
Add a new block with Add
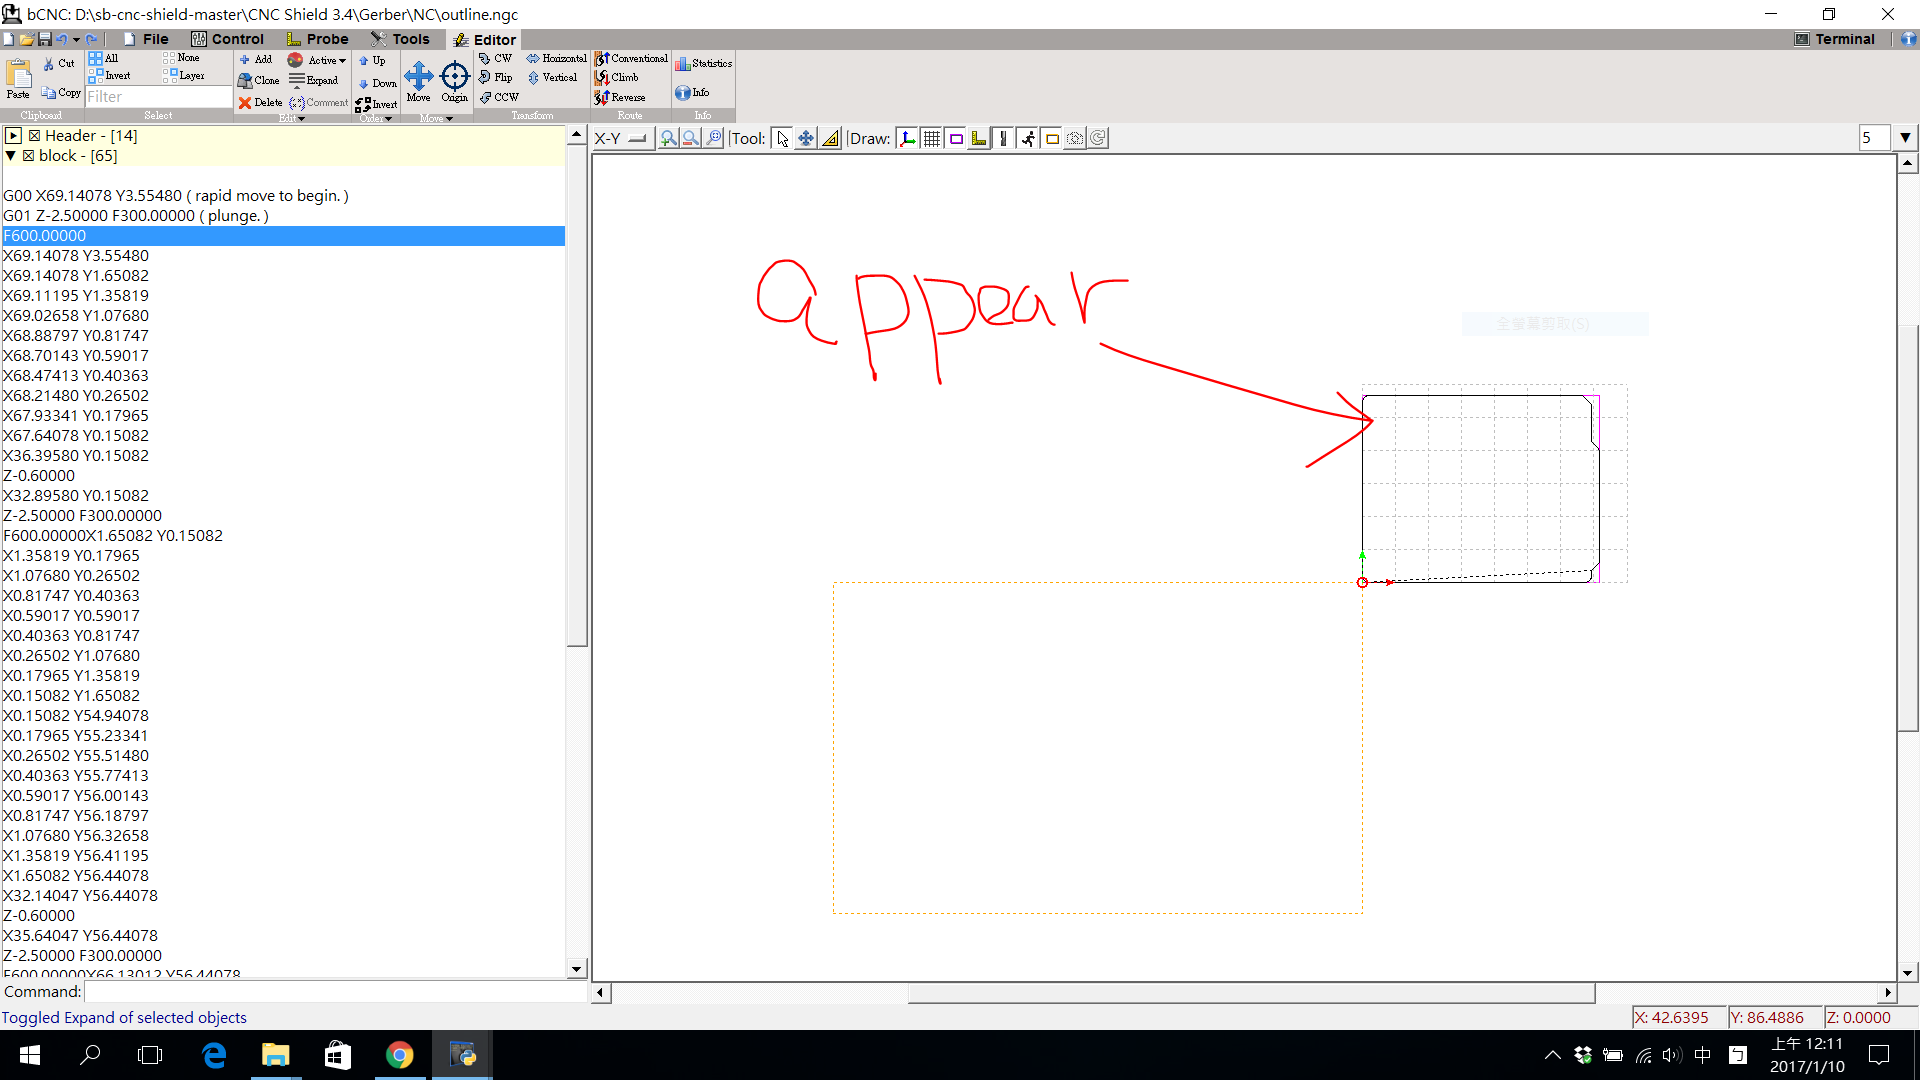(256, 60)
